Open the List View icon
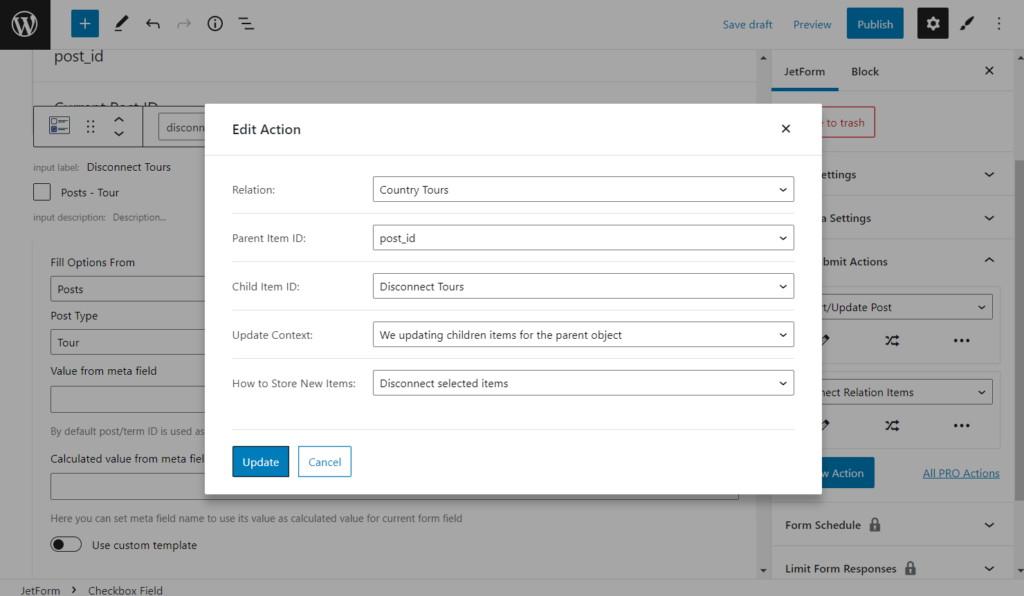Screen dimensions: 1024x596 [246, 24]
